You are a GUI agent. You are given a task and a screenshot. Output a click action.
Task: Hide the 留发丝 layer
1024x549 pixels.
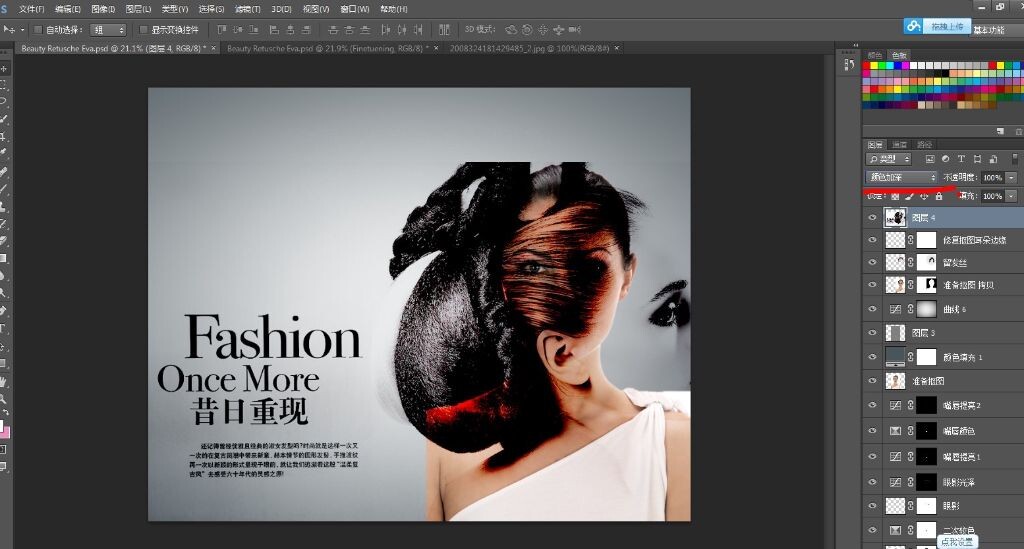coord(872,262)
